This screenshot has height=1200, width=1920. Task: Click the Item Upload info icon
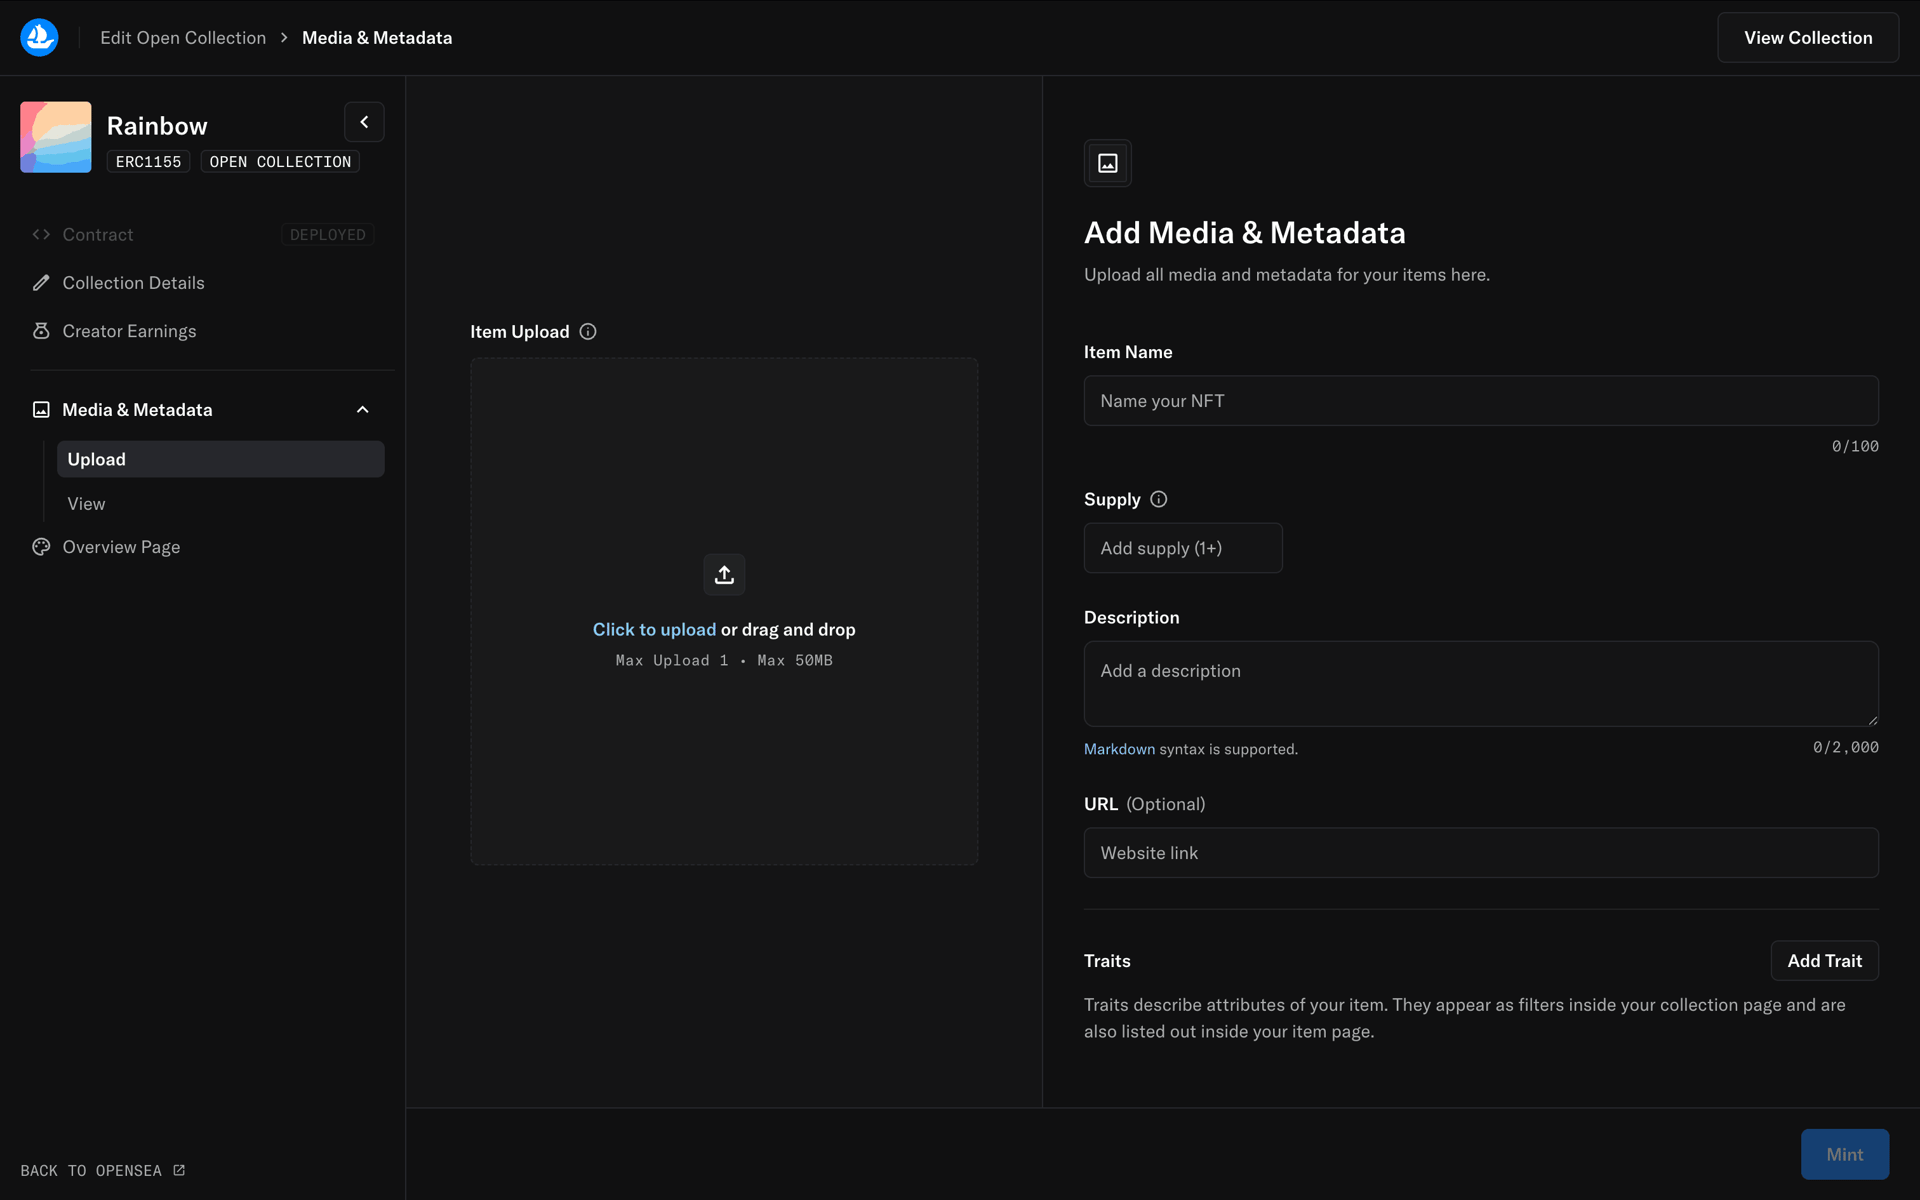point(588,332)
